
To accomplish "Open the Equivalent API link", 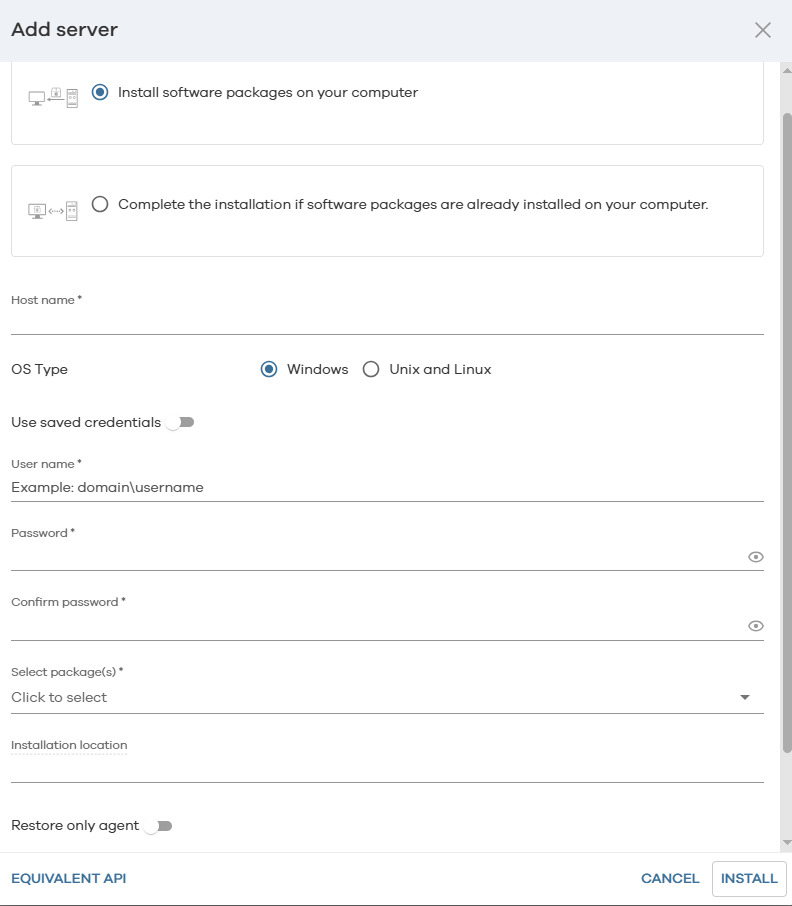I will 69,878.
